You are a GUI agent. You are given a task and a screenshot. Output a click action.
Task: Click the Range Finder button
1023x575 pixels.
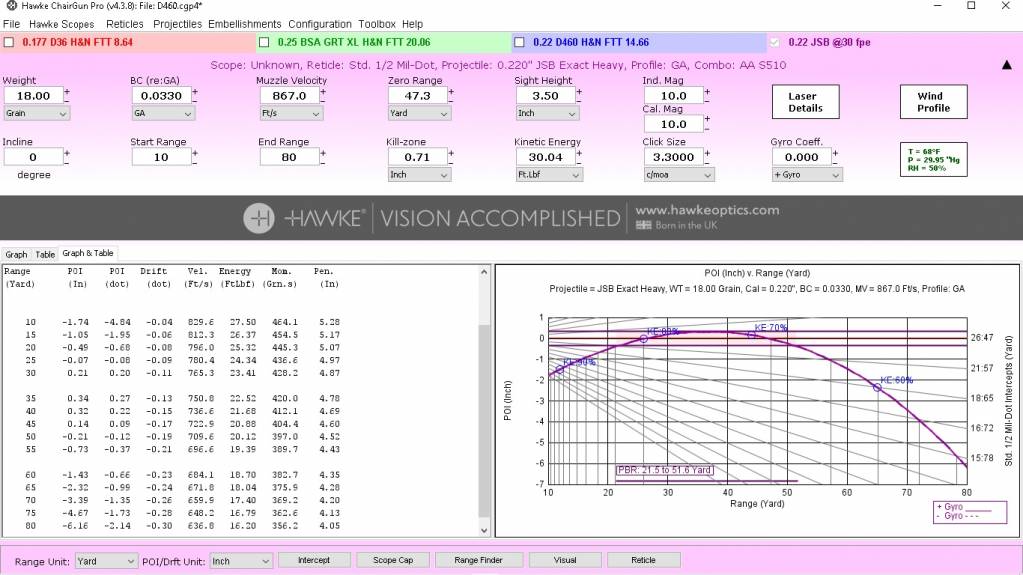tap(478, 560)
